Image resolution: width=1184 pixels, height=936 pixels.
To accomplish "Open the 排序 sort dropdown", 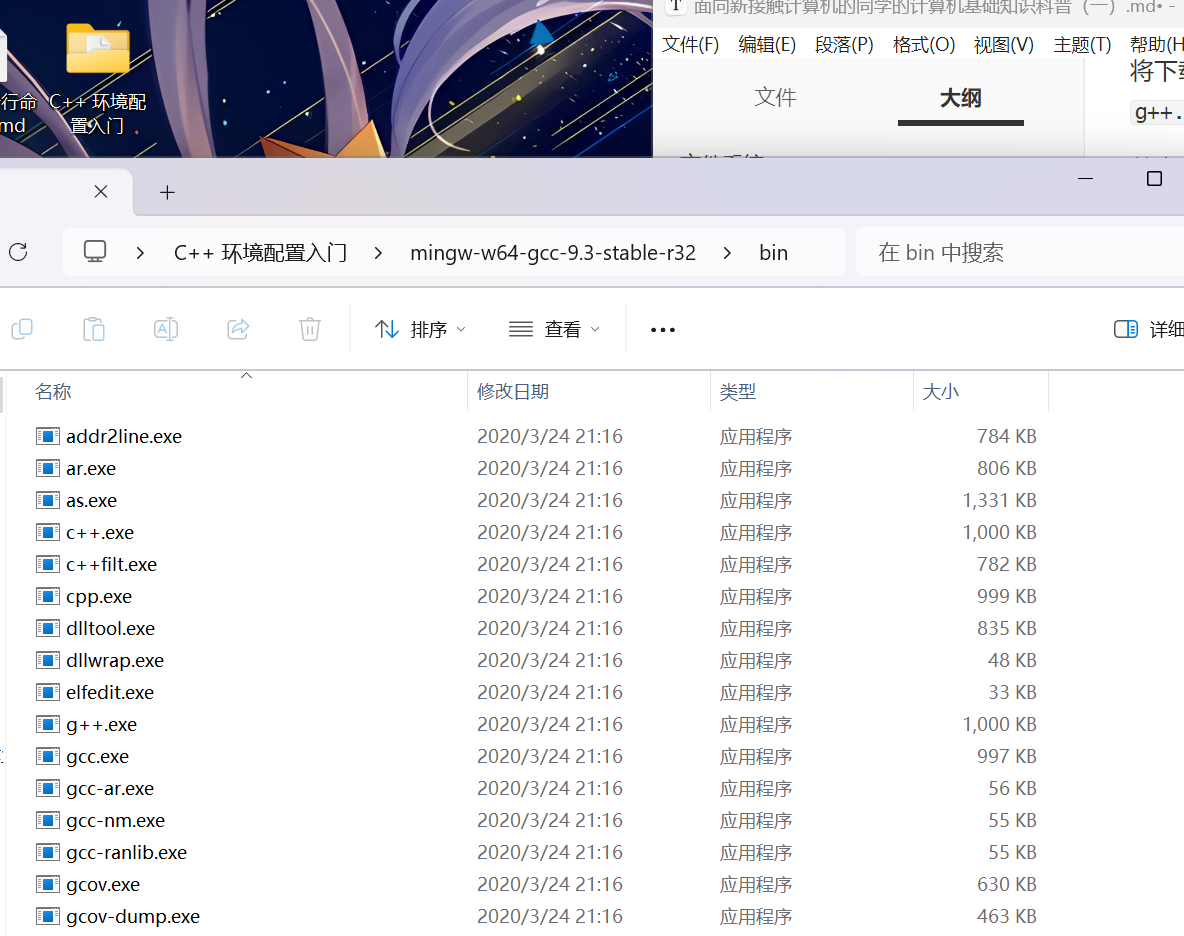I will click(421, 329).
